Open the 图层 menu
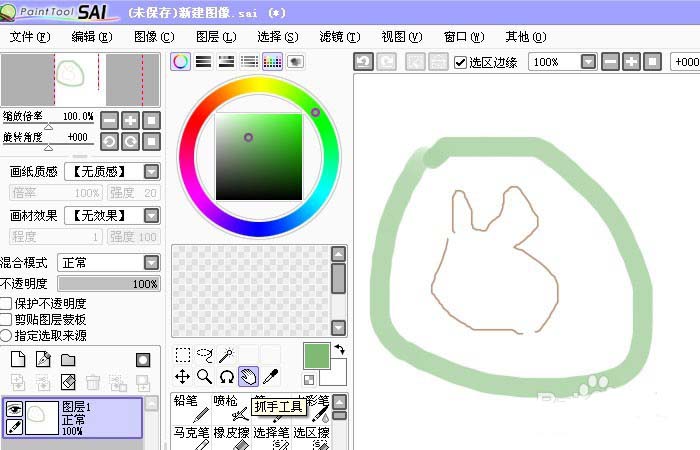 coord(216,37)
